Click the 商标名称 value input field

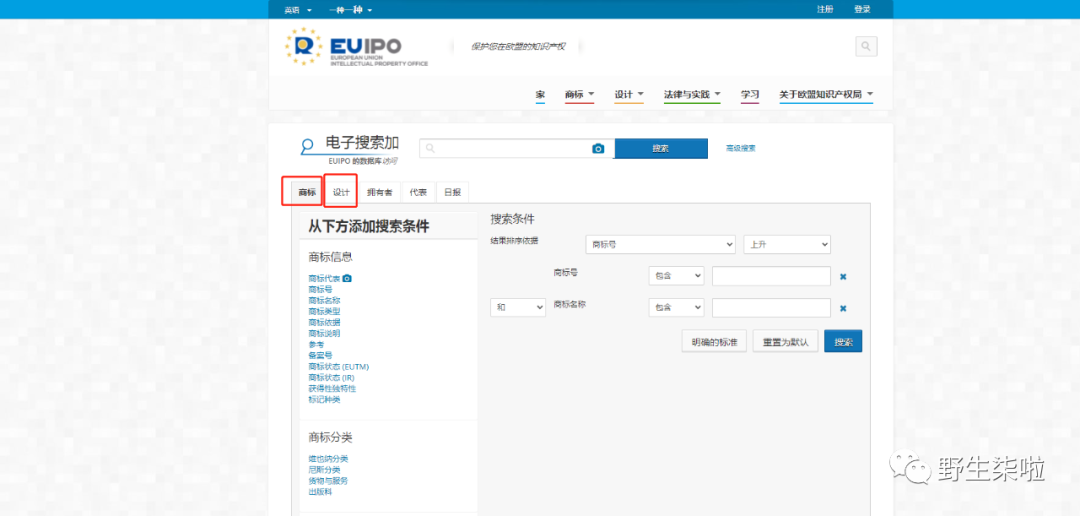pos(771,307)
